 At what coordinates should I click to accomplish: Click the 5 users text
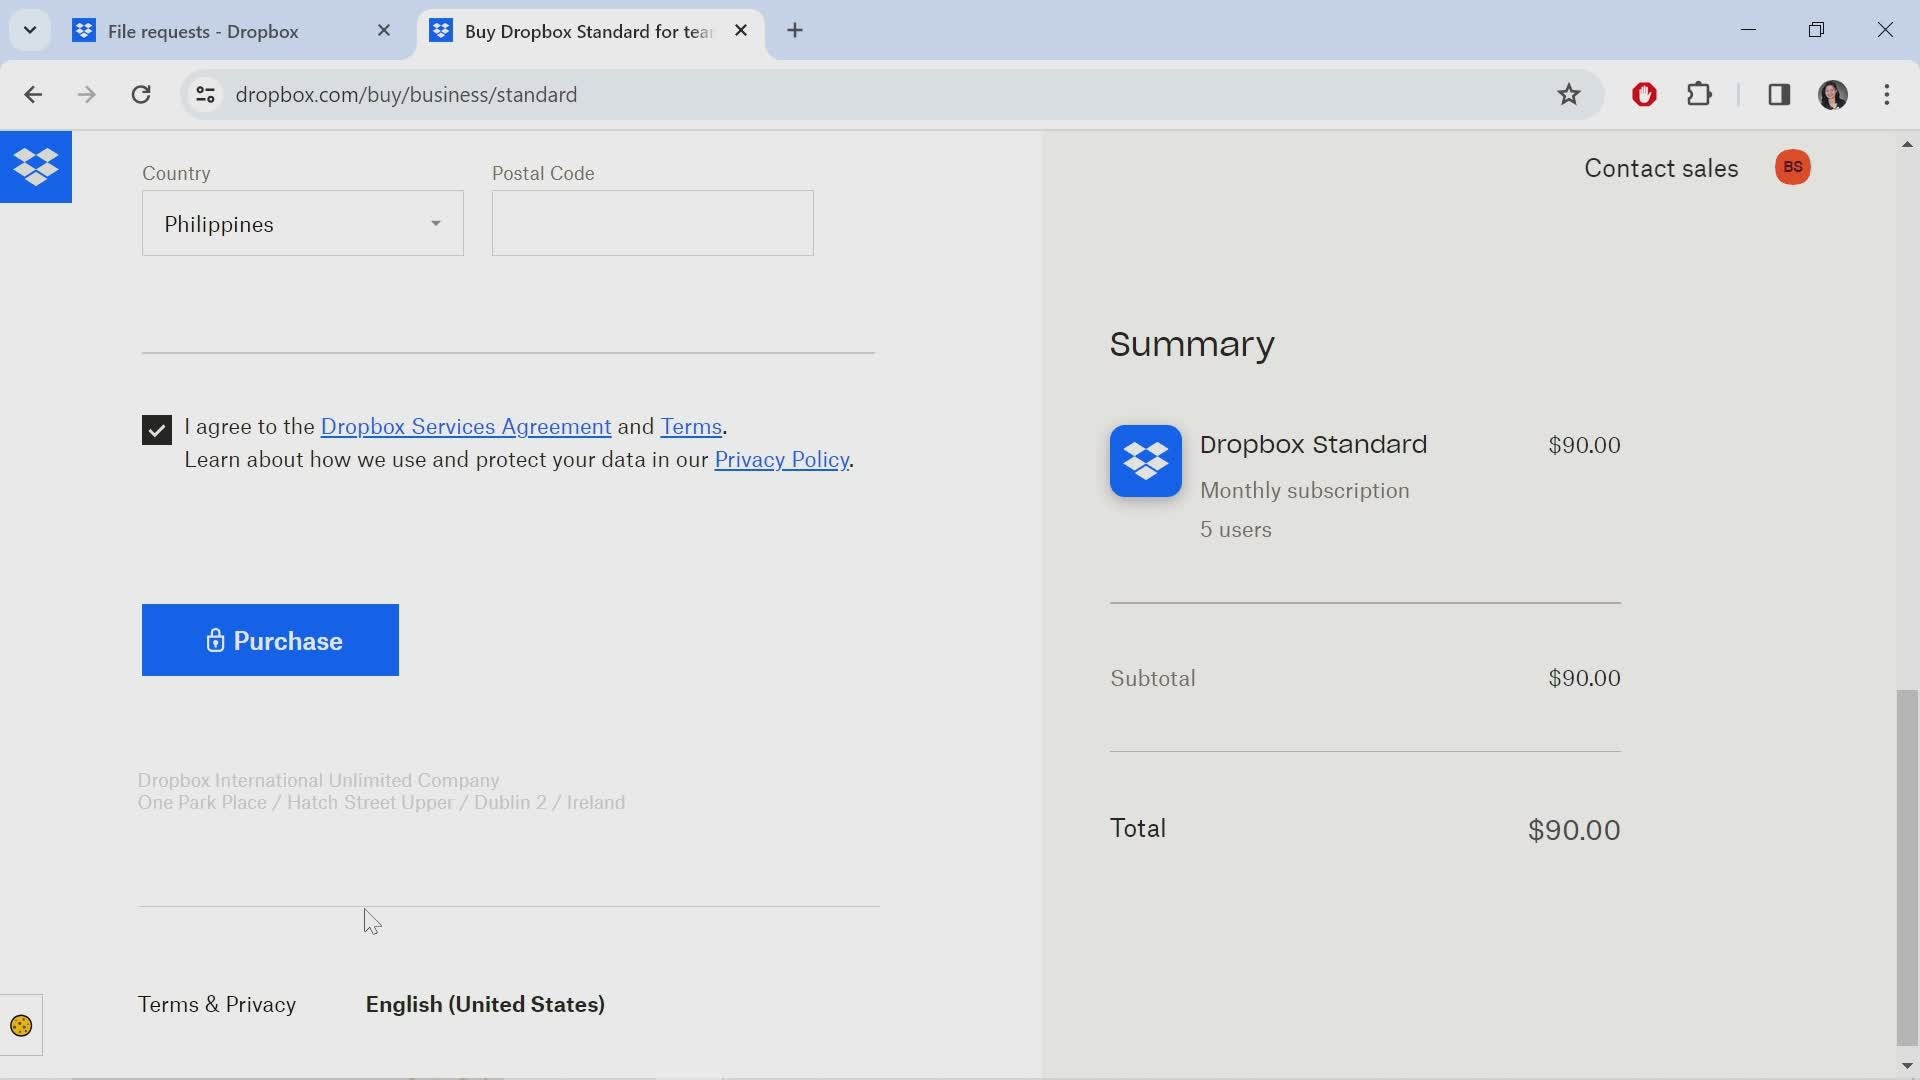tap(1236, 530)
